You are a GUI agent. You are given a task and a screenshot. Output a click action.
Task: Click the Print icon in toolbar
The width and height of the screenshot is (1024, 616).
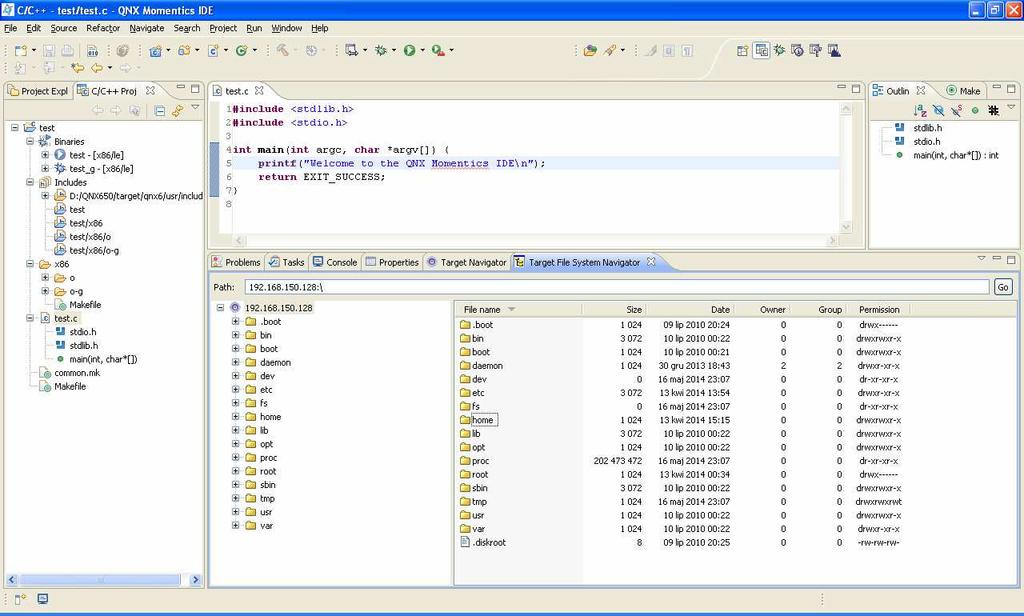67,50
